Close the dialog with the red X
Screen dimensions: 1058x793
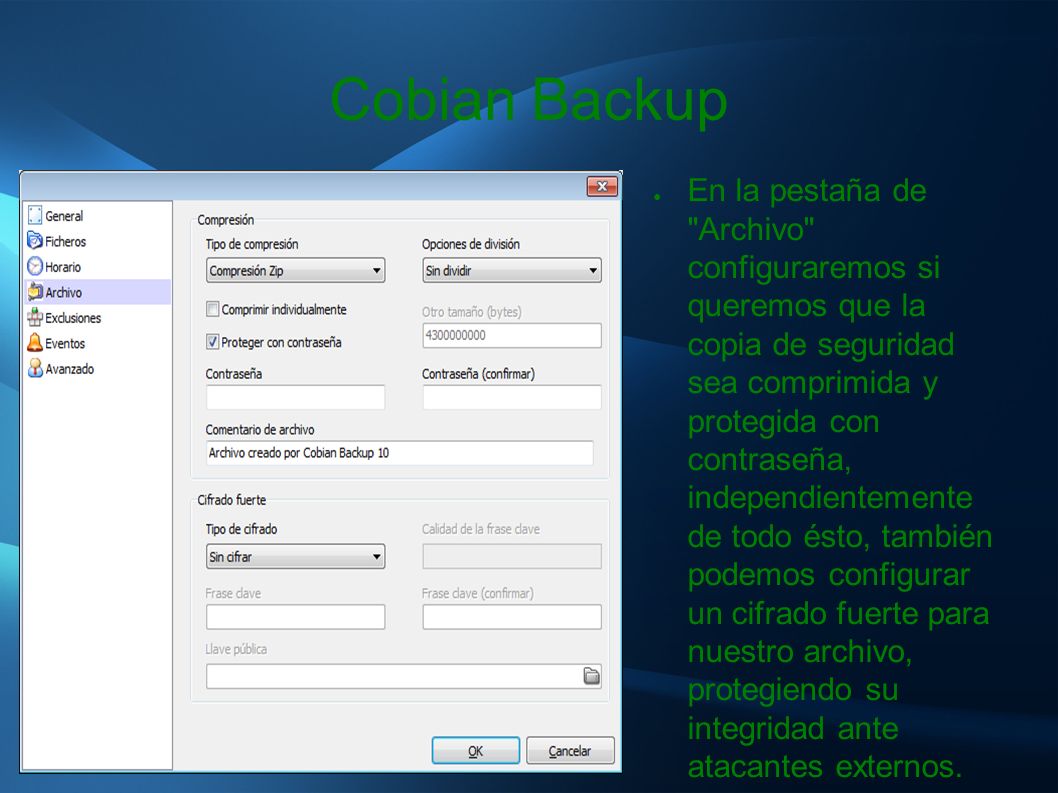pos(602,186)
